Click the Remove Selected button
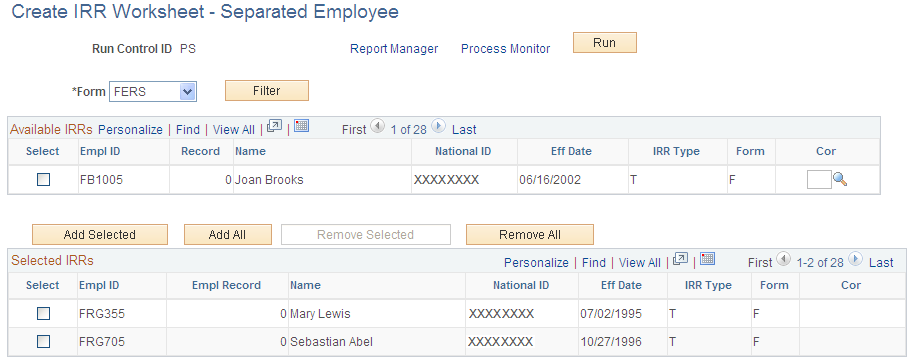Screen dimensions: 915x363 tap(366, 235)
